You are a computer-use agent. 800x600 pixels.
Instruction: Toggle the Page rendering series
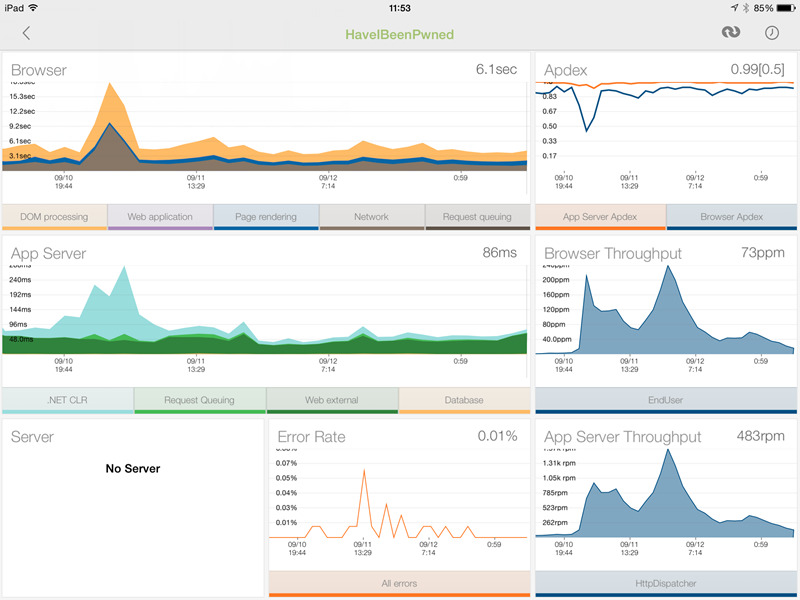(x=266, y=216)
